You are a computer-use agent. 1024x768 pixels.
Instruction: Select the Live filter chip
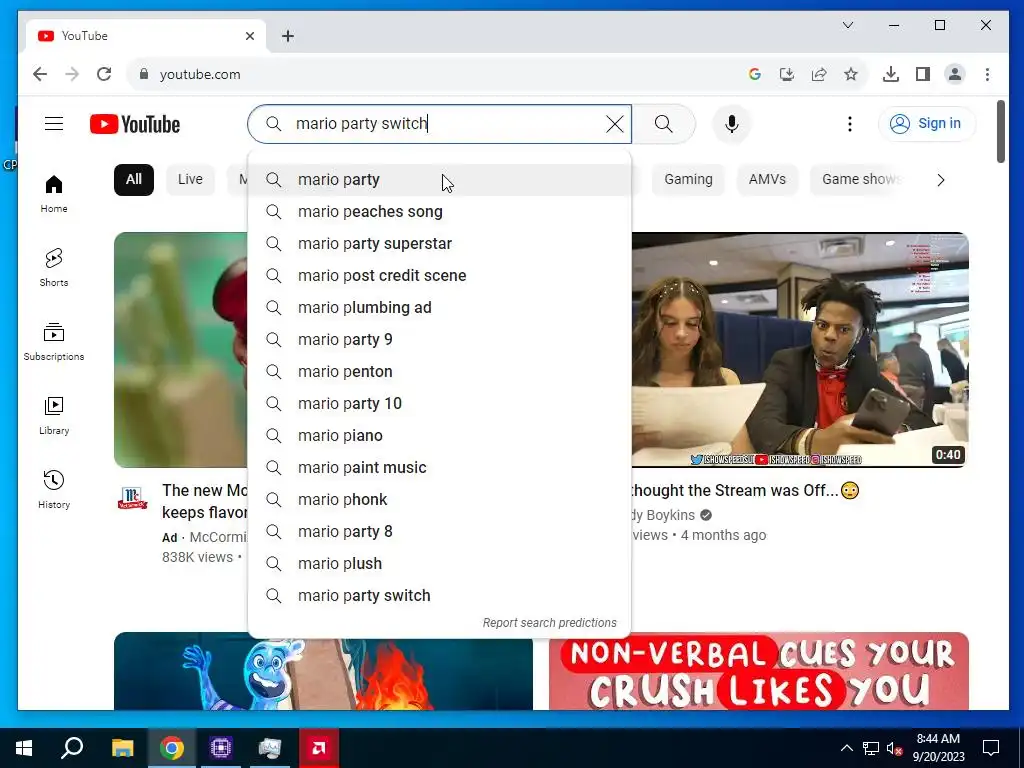pyautogui.click(x=190, y=180)
